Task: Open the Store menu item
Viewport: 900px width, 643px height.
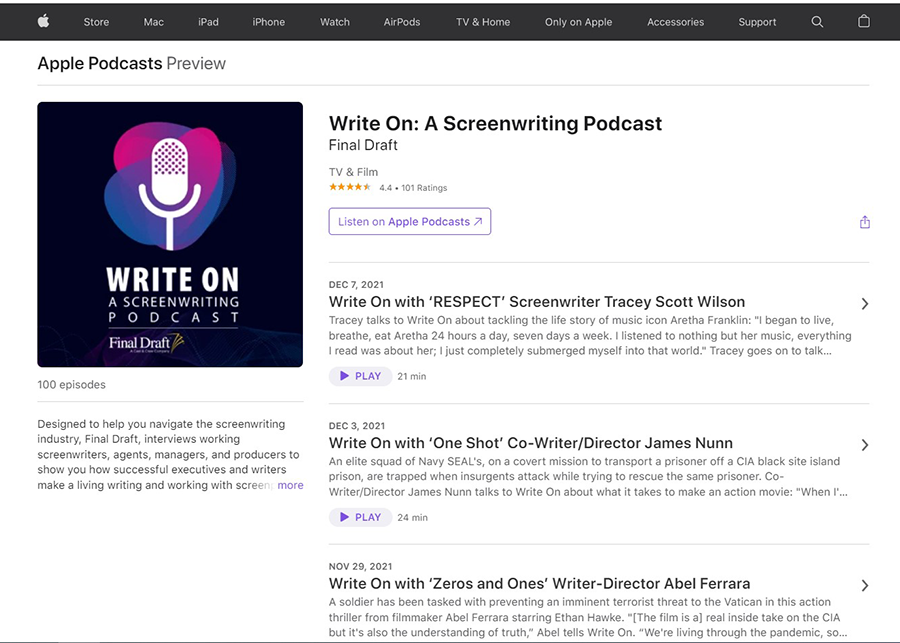Action: click(x=97, y=22)
